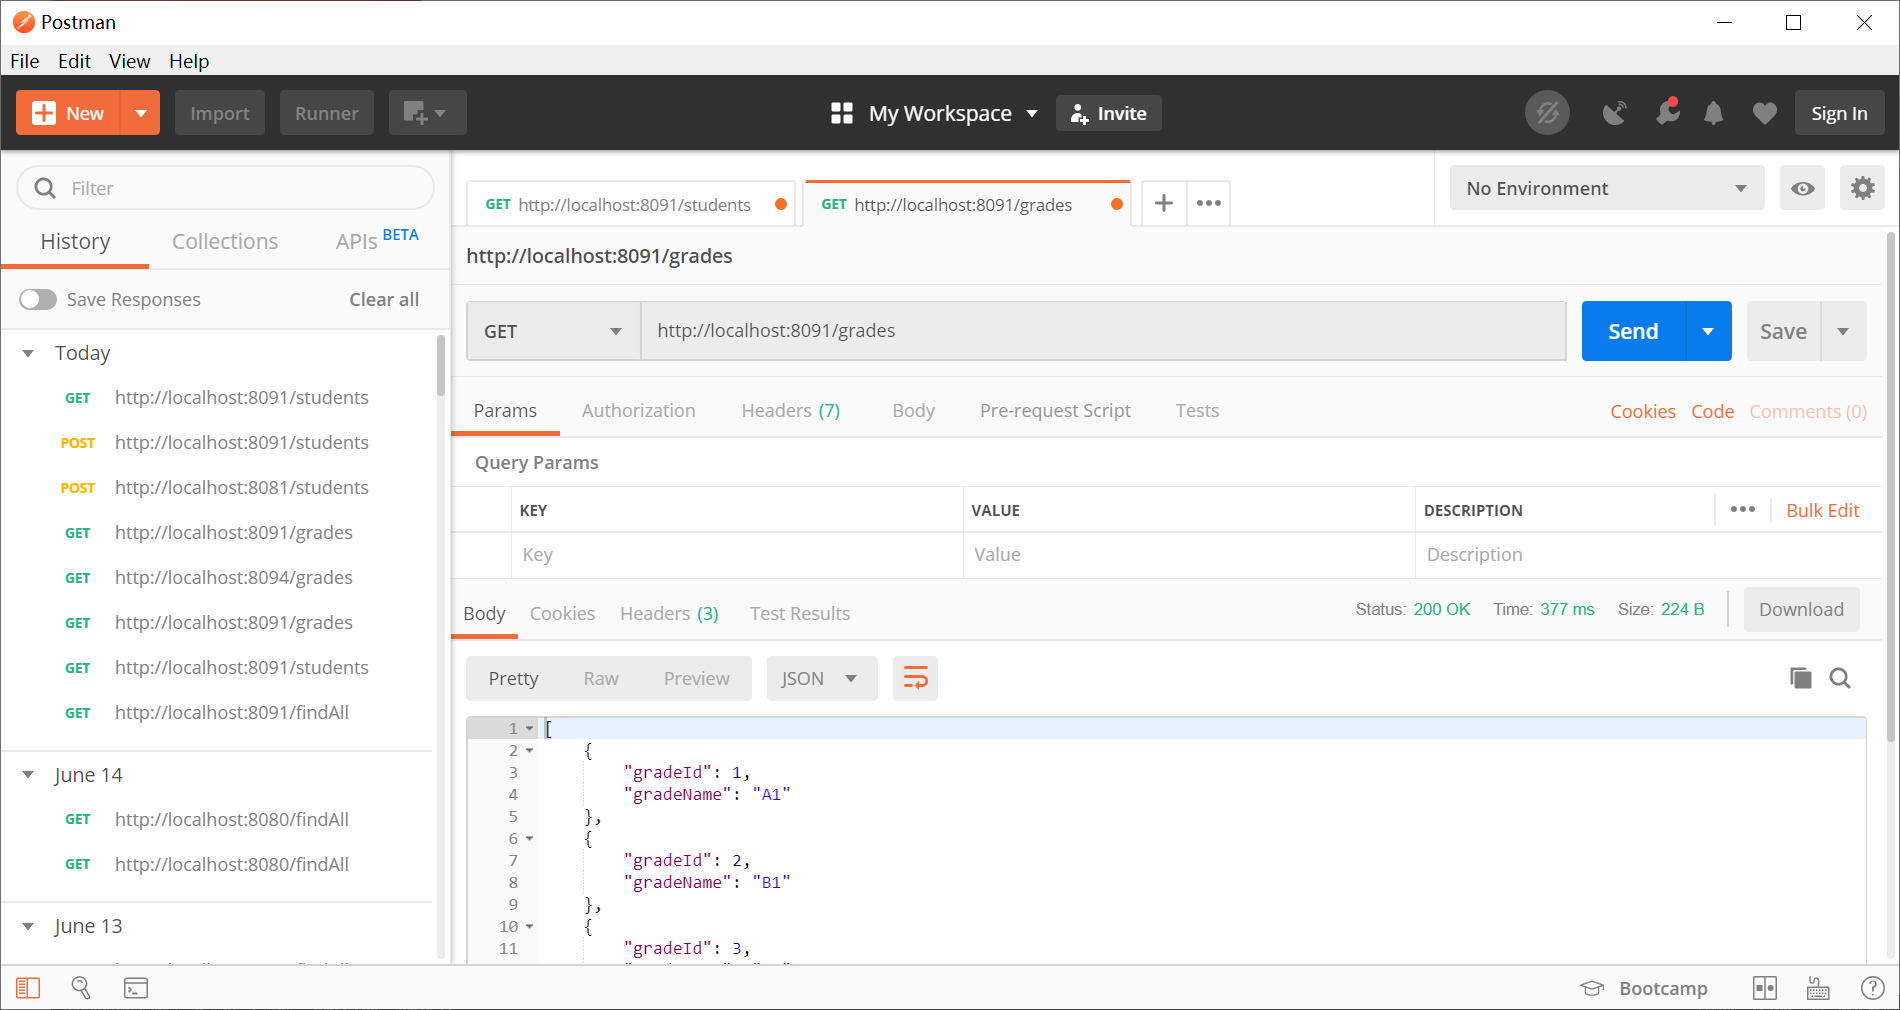Open the notifications bell icon

[x=1714, y=113]
